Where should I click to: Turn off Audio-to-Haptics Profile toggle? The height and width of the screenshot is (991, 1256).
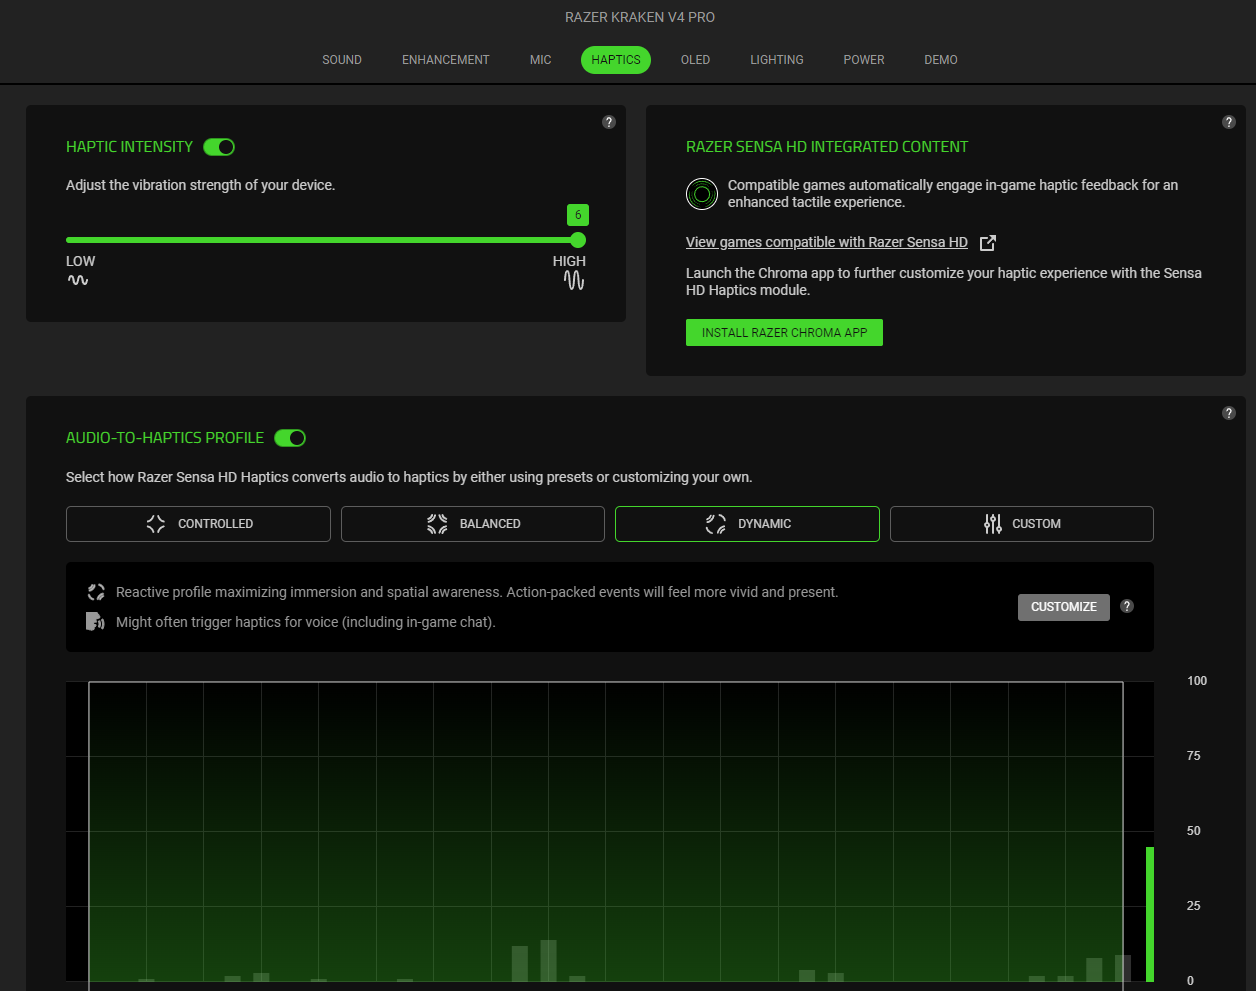290,438
